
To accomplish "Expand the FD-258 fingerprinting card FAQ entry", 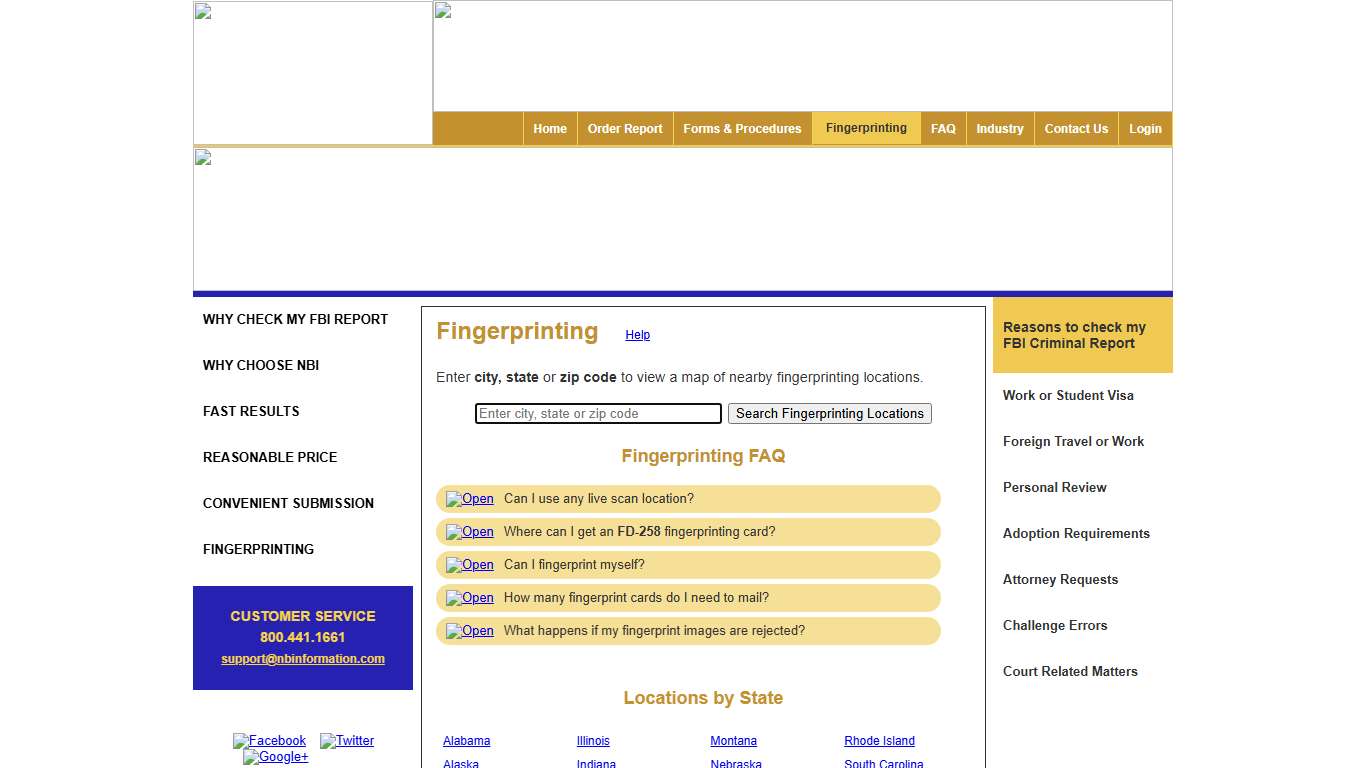I will click(x=469, y=531).
